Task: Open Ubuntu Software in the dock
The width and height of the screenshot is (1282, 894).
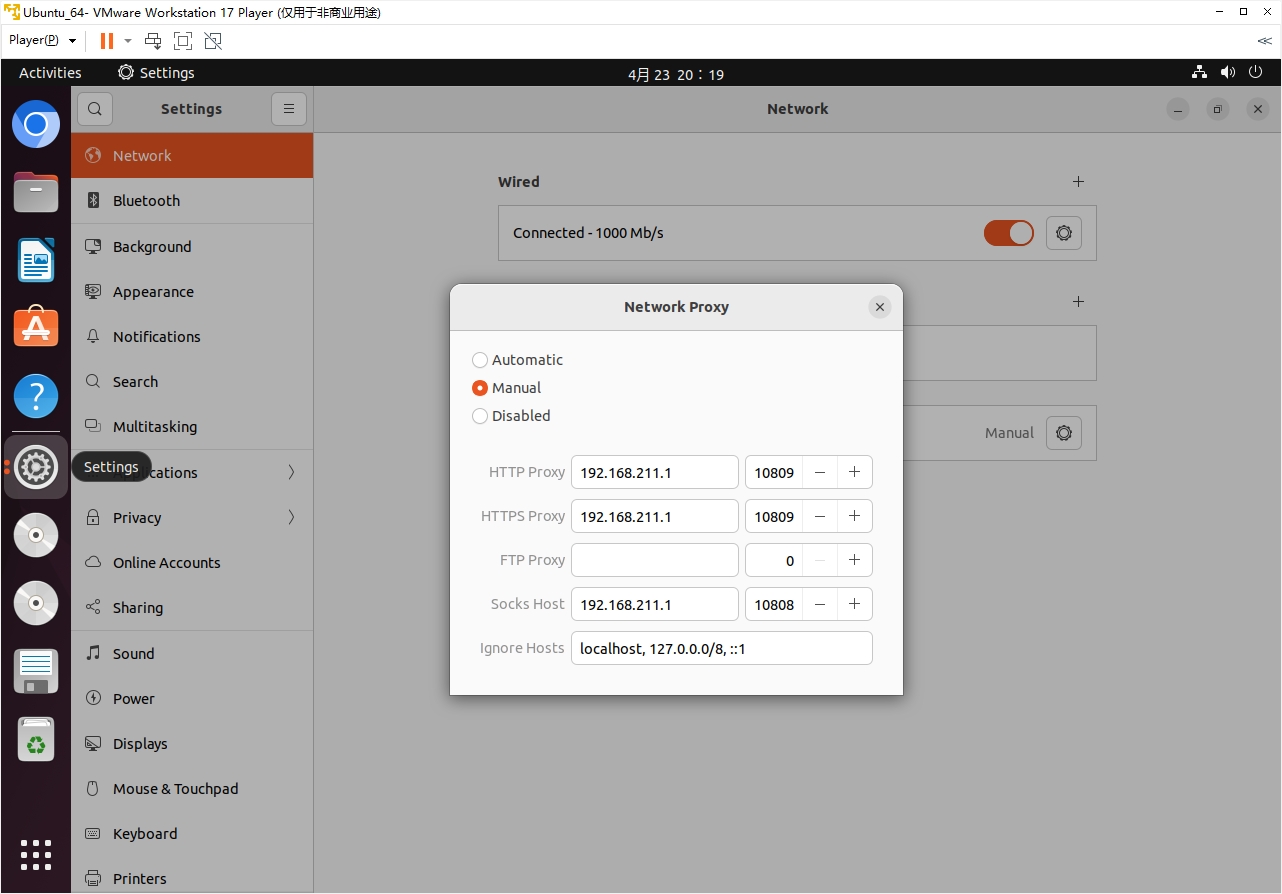Action: click(x=36, y=326)
